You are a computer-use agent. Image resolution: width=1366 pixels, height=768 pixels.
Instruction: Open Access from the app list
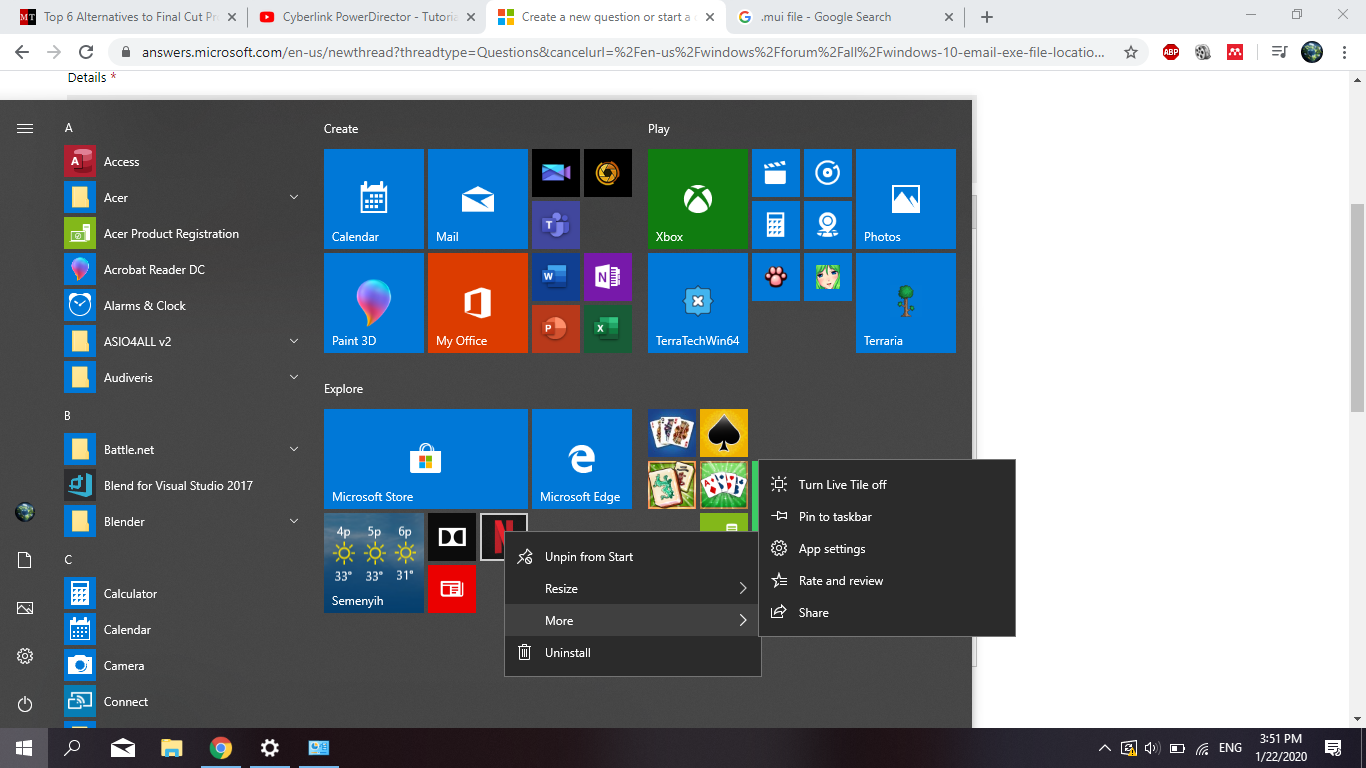point(184,162)
